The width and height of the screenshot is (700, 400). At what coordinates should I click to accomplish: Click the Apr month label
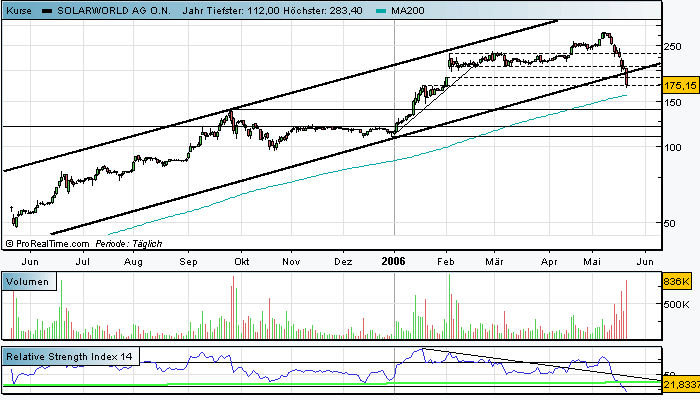coord(549,262)
